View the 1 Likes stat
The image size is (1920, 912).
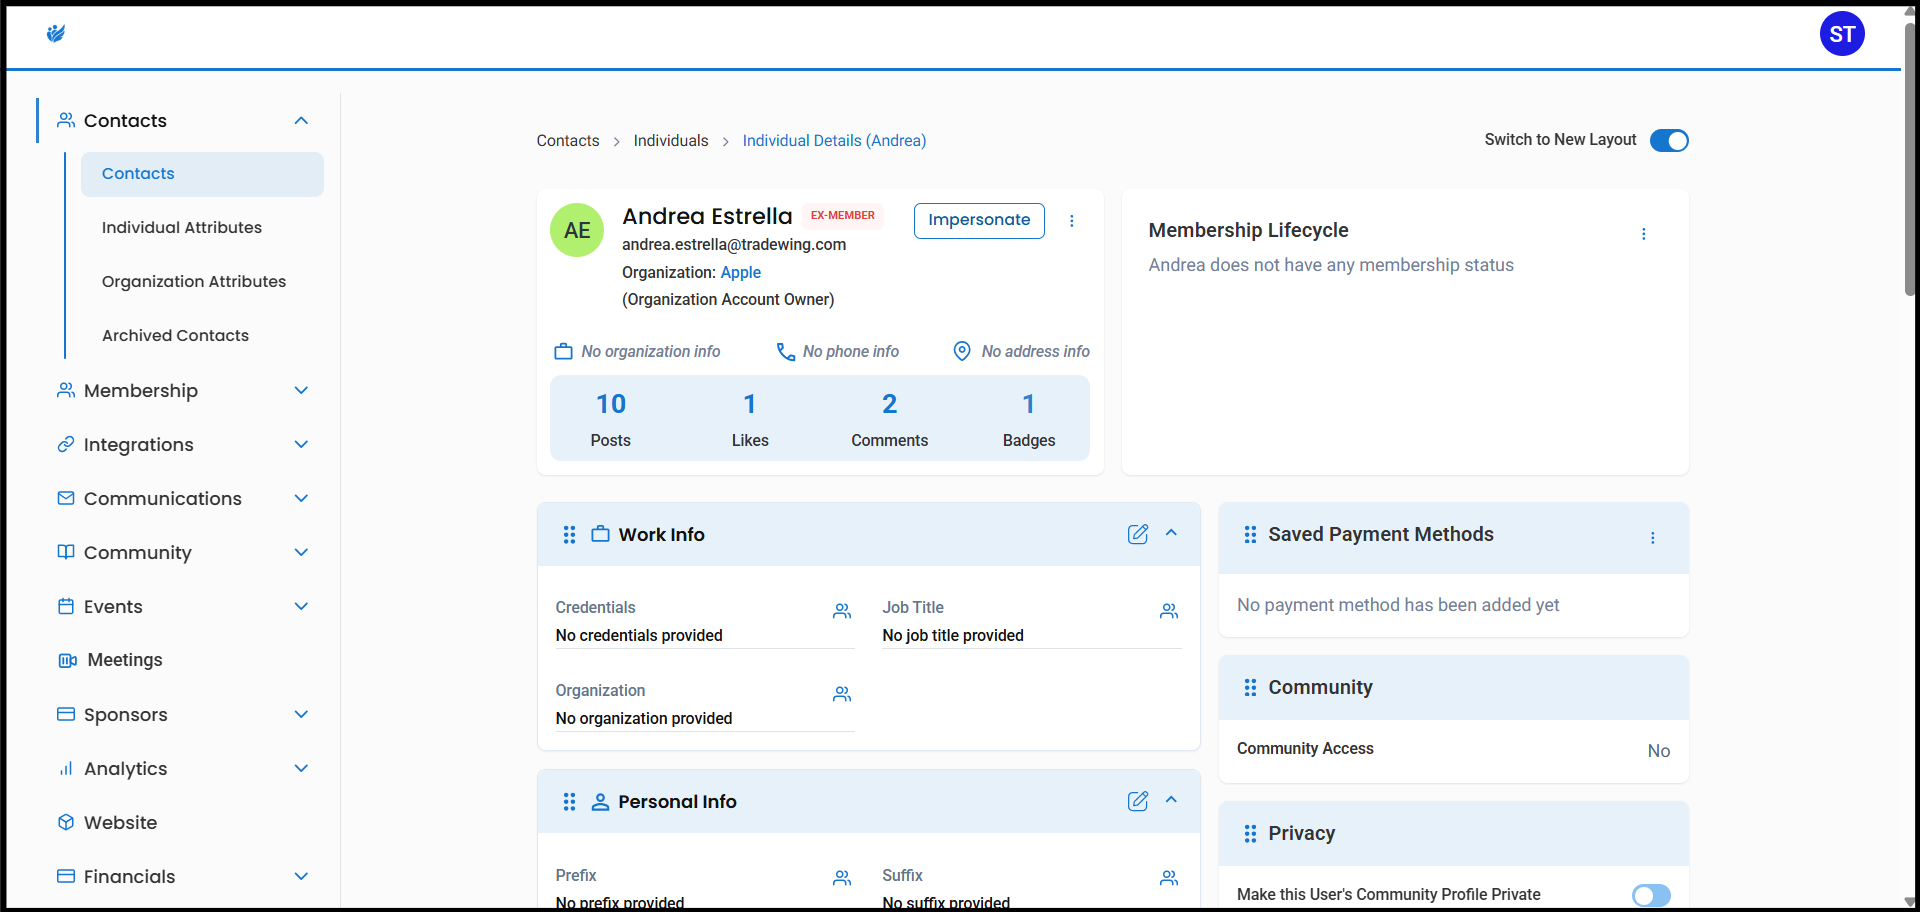tap(750, 419)
